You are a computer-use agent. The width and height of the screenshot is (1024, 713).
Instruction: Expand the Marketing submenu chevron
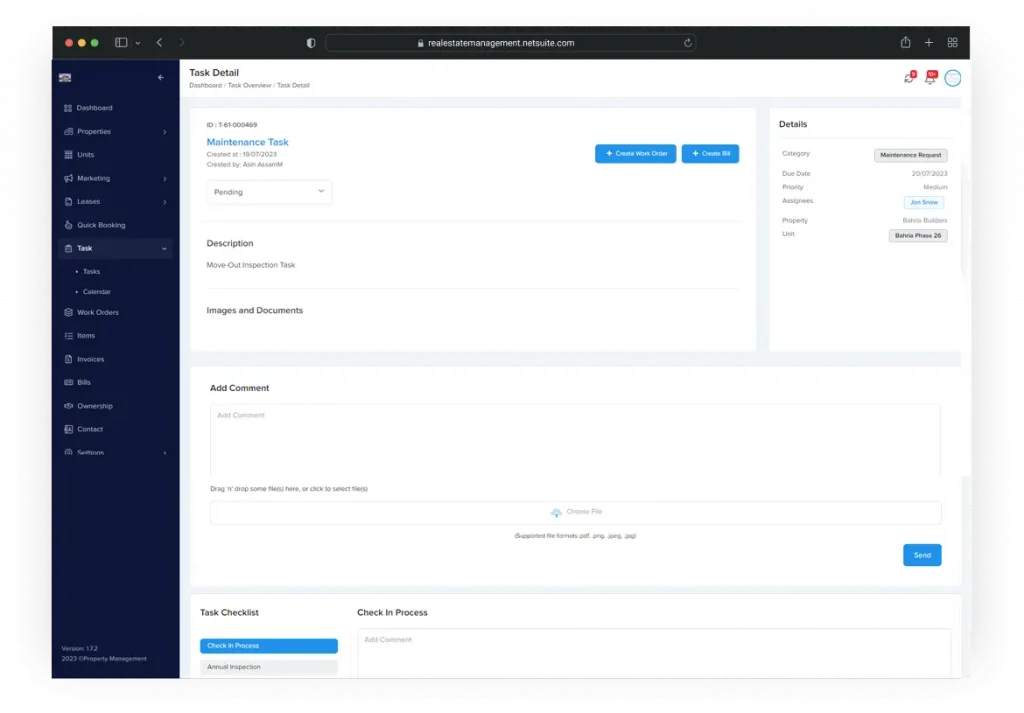point(165,179)
